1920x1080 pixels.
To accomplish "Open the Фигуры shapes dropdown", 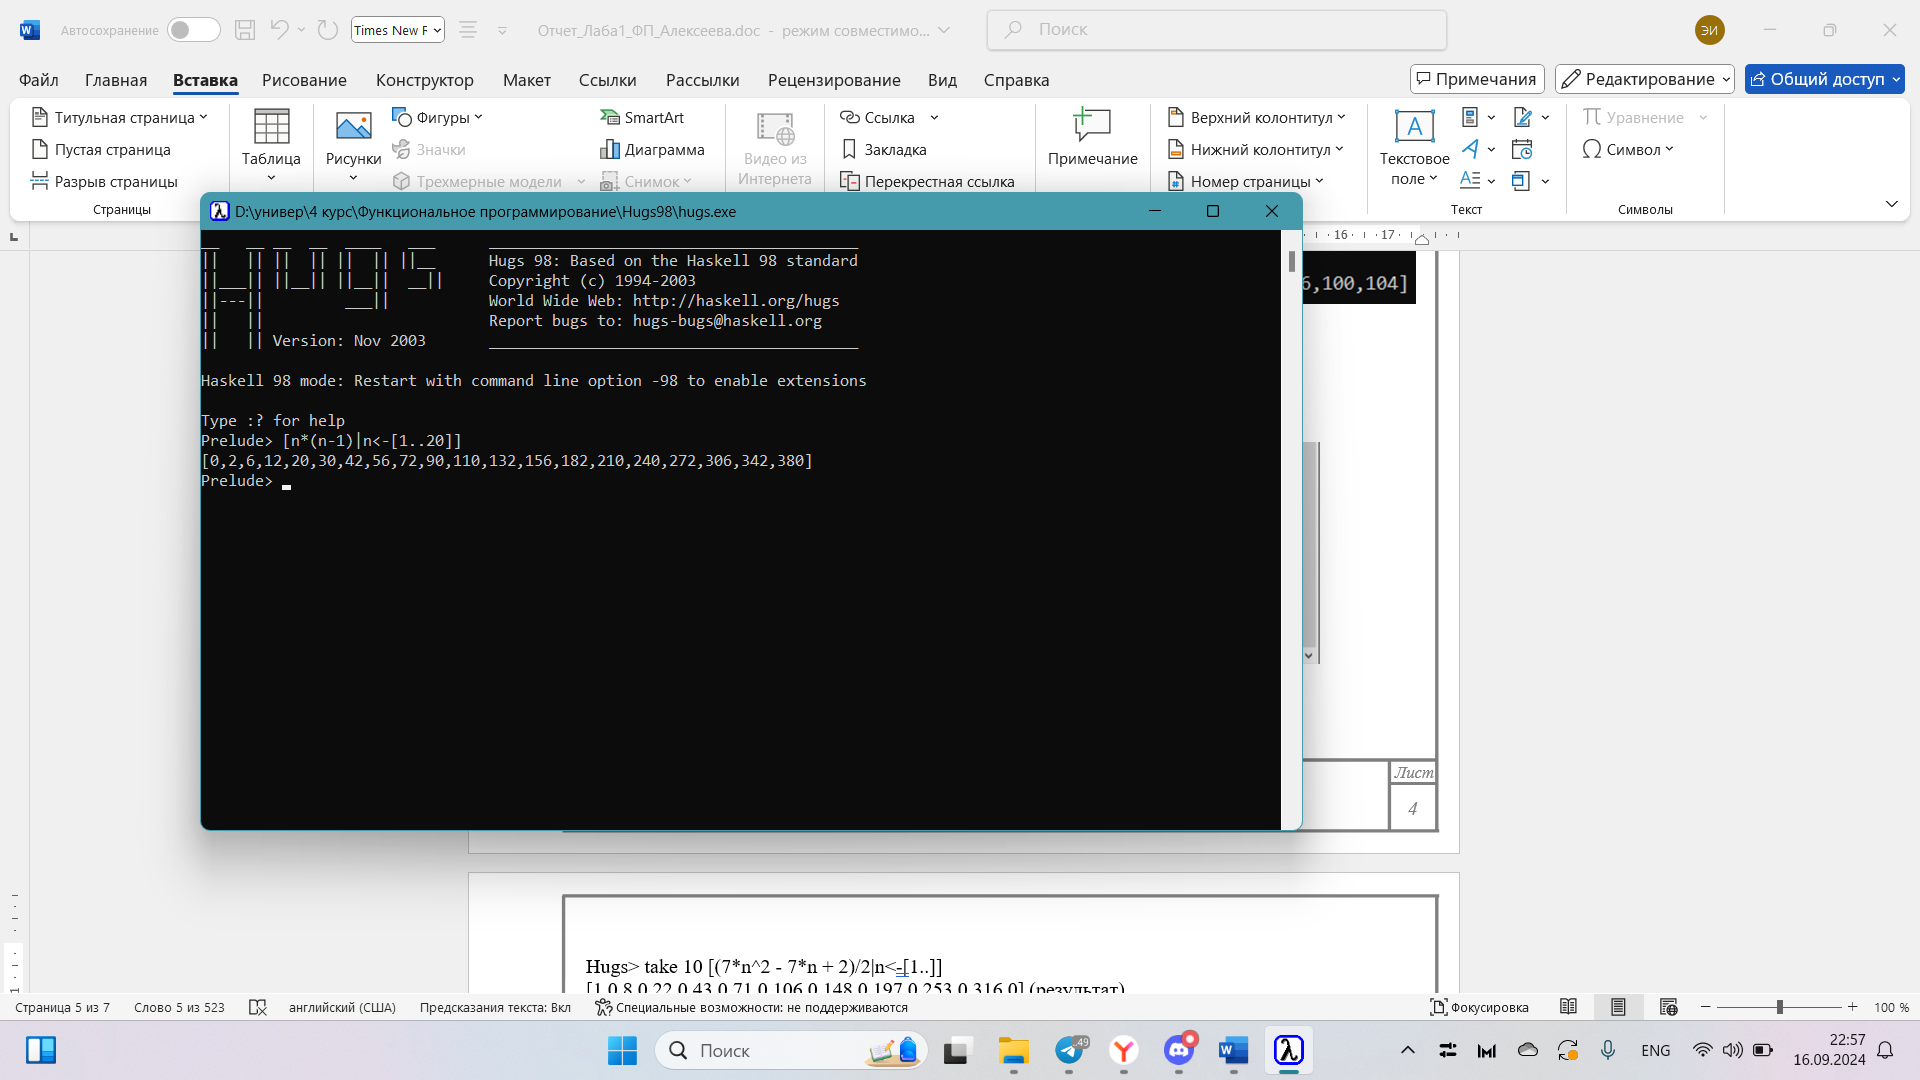I will pyautogui.click(x=438, y=117).
